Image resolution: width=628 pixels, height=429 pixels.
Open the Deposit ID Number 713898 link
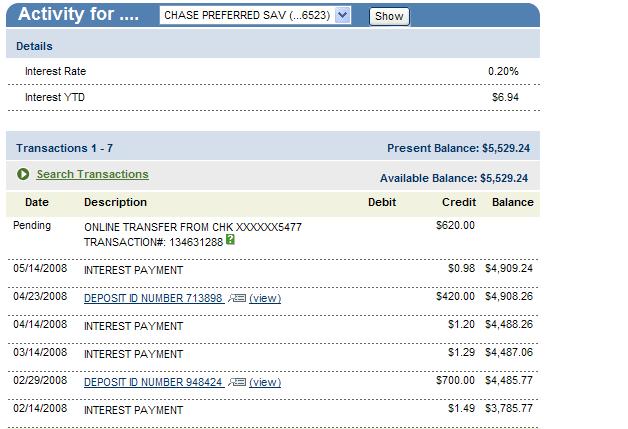[x=153, y=298]
